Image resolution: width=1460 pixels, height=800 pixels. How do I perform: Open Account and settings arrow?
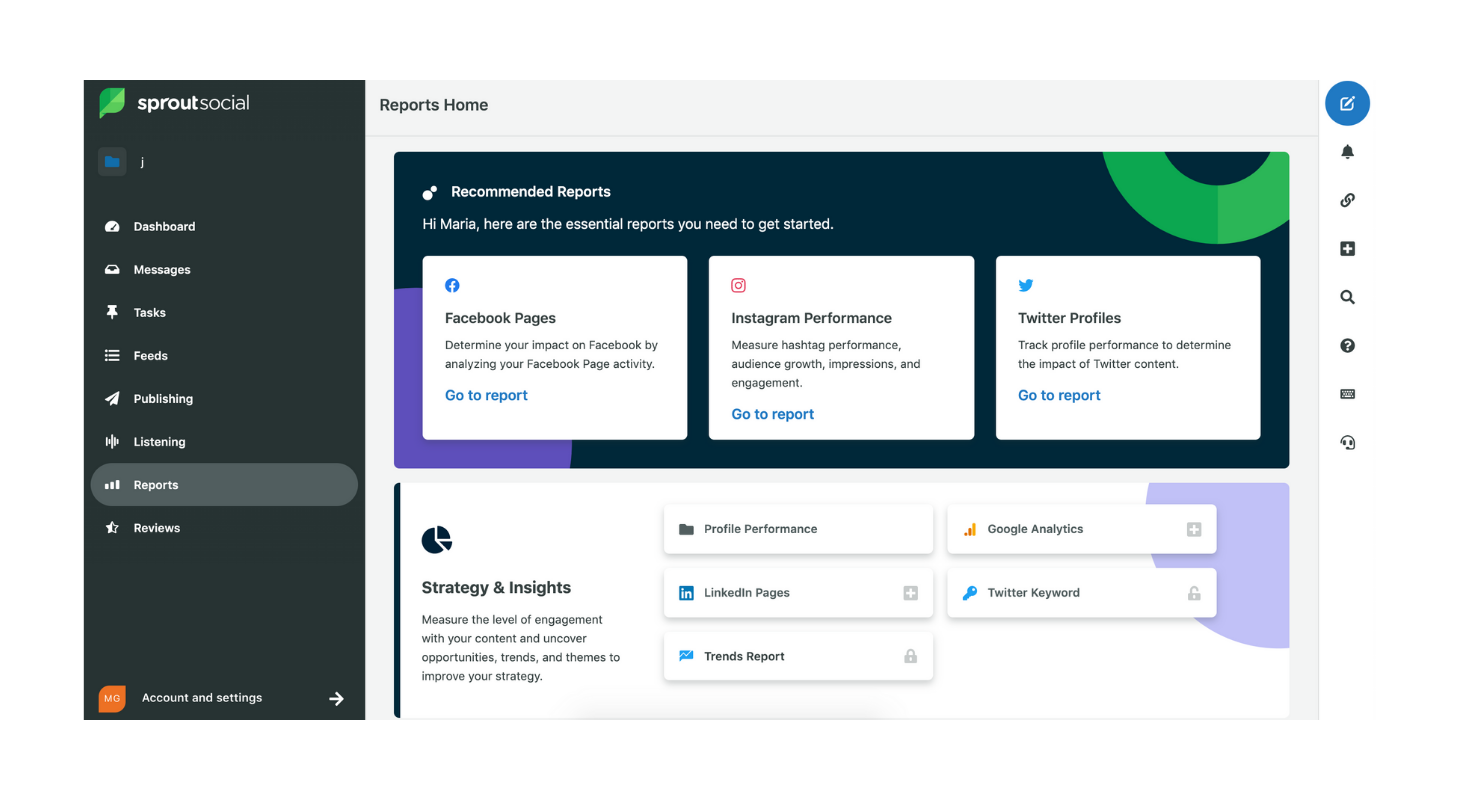pos(336,699)
